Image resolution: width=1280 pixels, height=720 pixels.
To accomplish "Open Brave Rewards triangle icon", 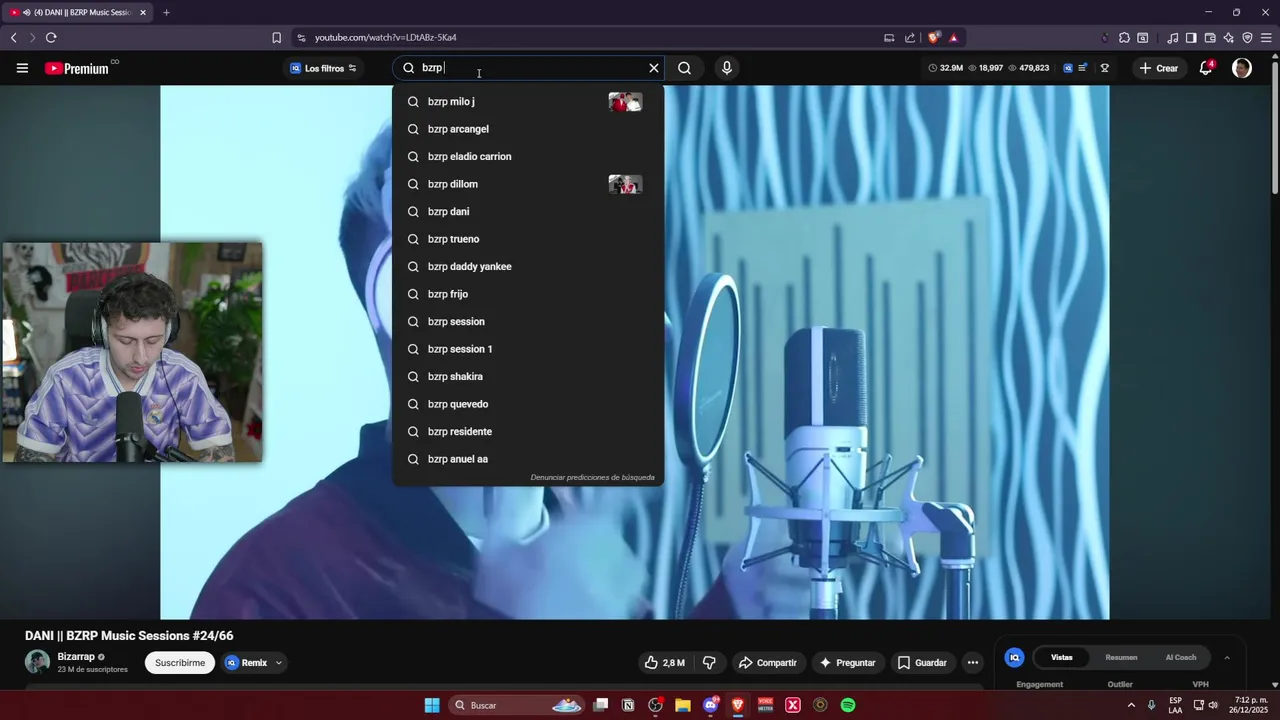I will coord(953,38).
